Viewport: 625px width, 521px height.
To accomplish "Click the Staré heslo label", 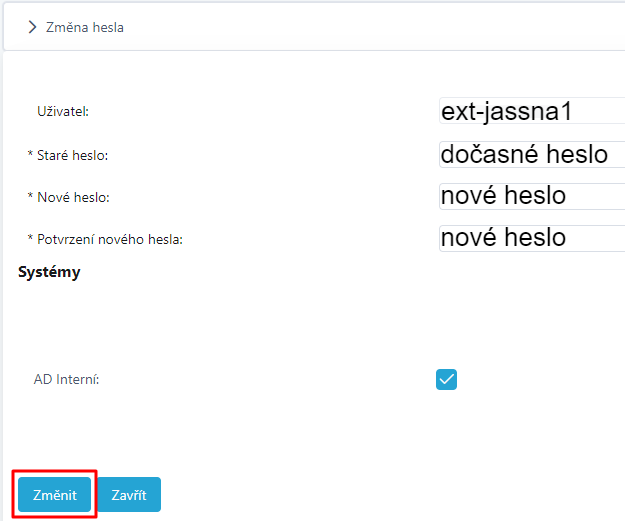I will coord(72,155).
